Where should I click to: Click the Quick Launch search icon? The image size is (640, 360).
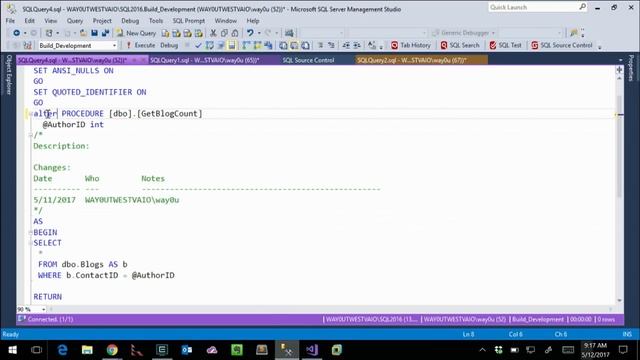click(582, 7)
